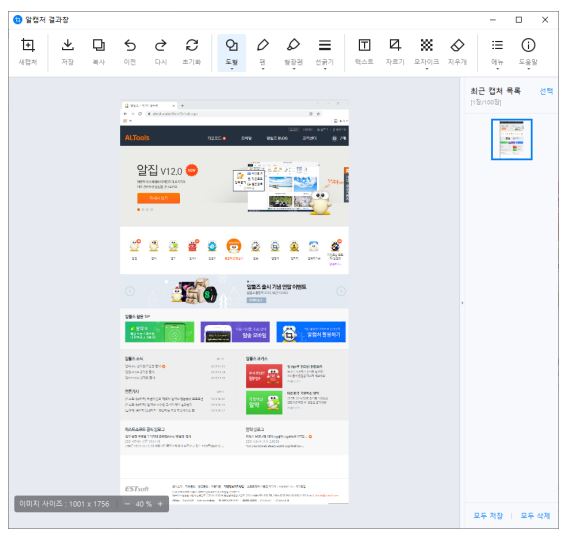
Task: Minimize the ALCapture result window
Action: click(493, 20)
